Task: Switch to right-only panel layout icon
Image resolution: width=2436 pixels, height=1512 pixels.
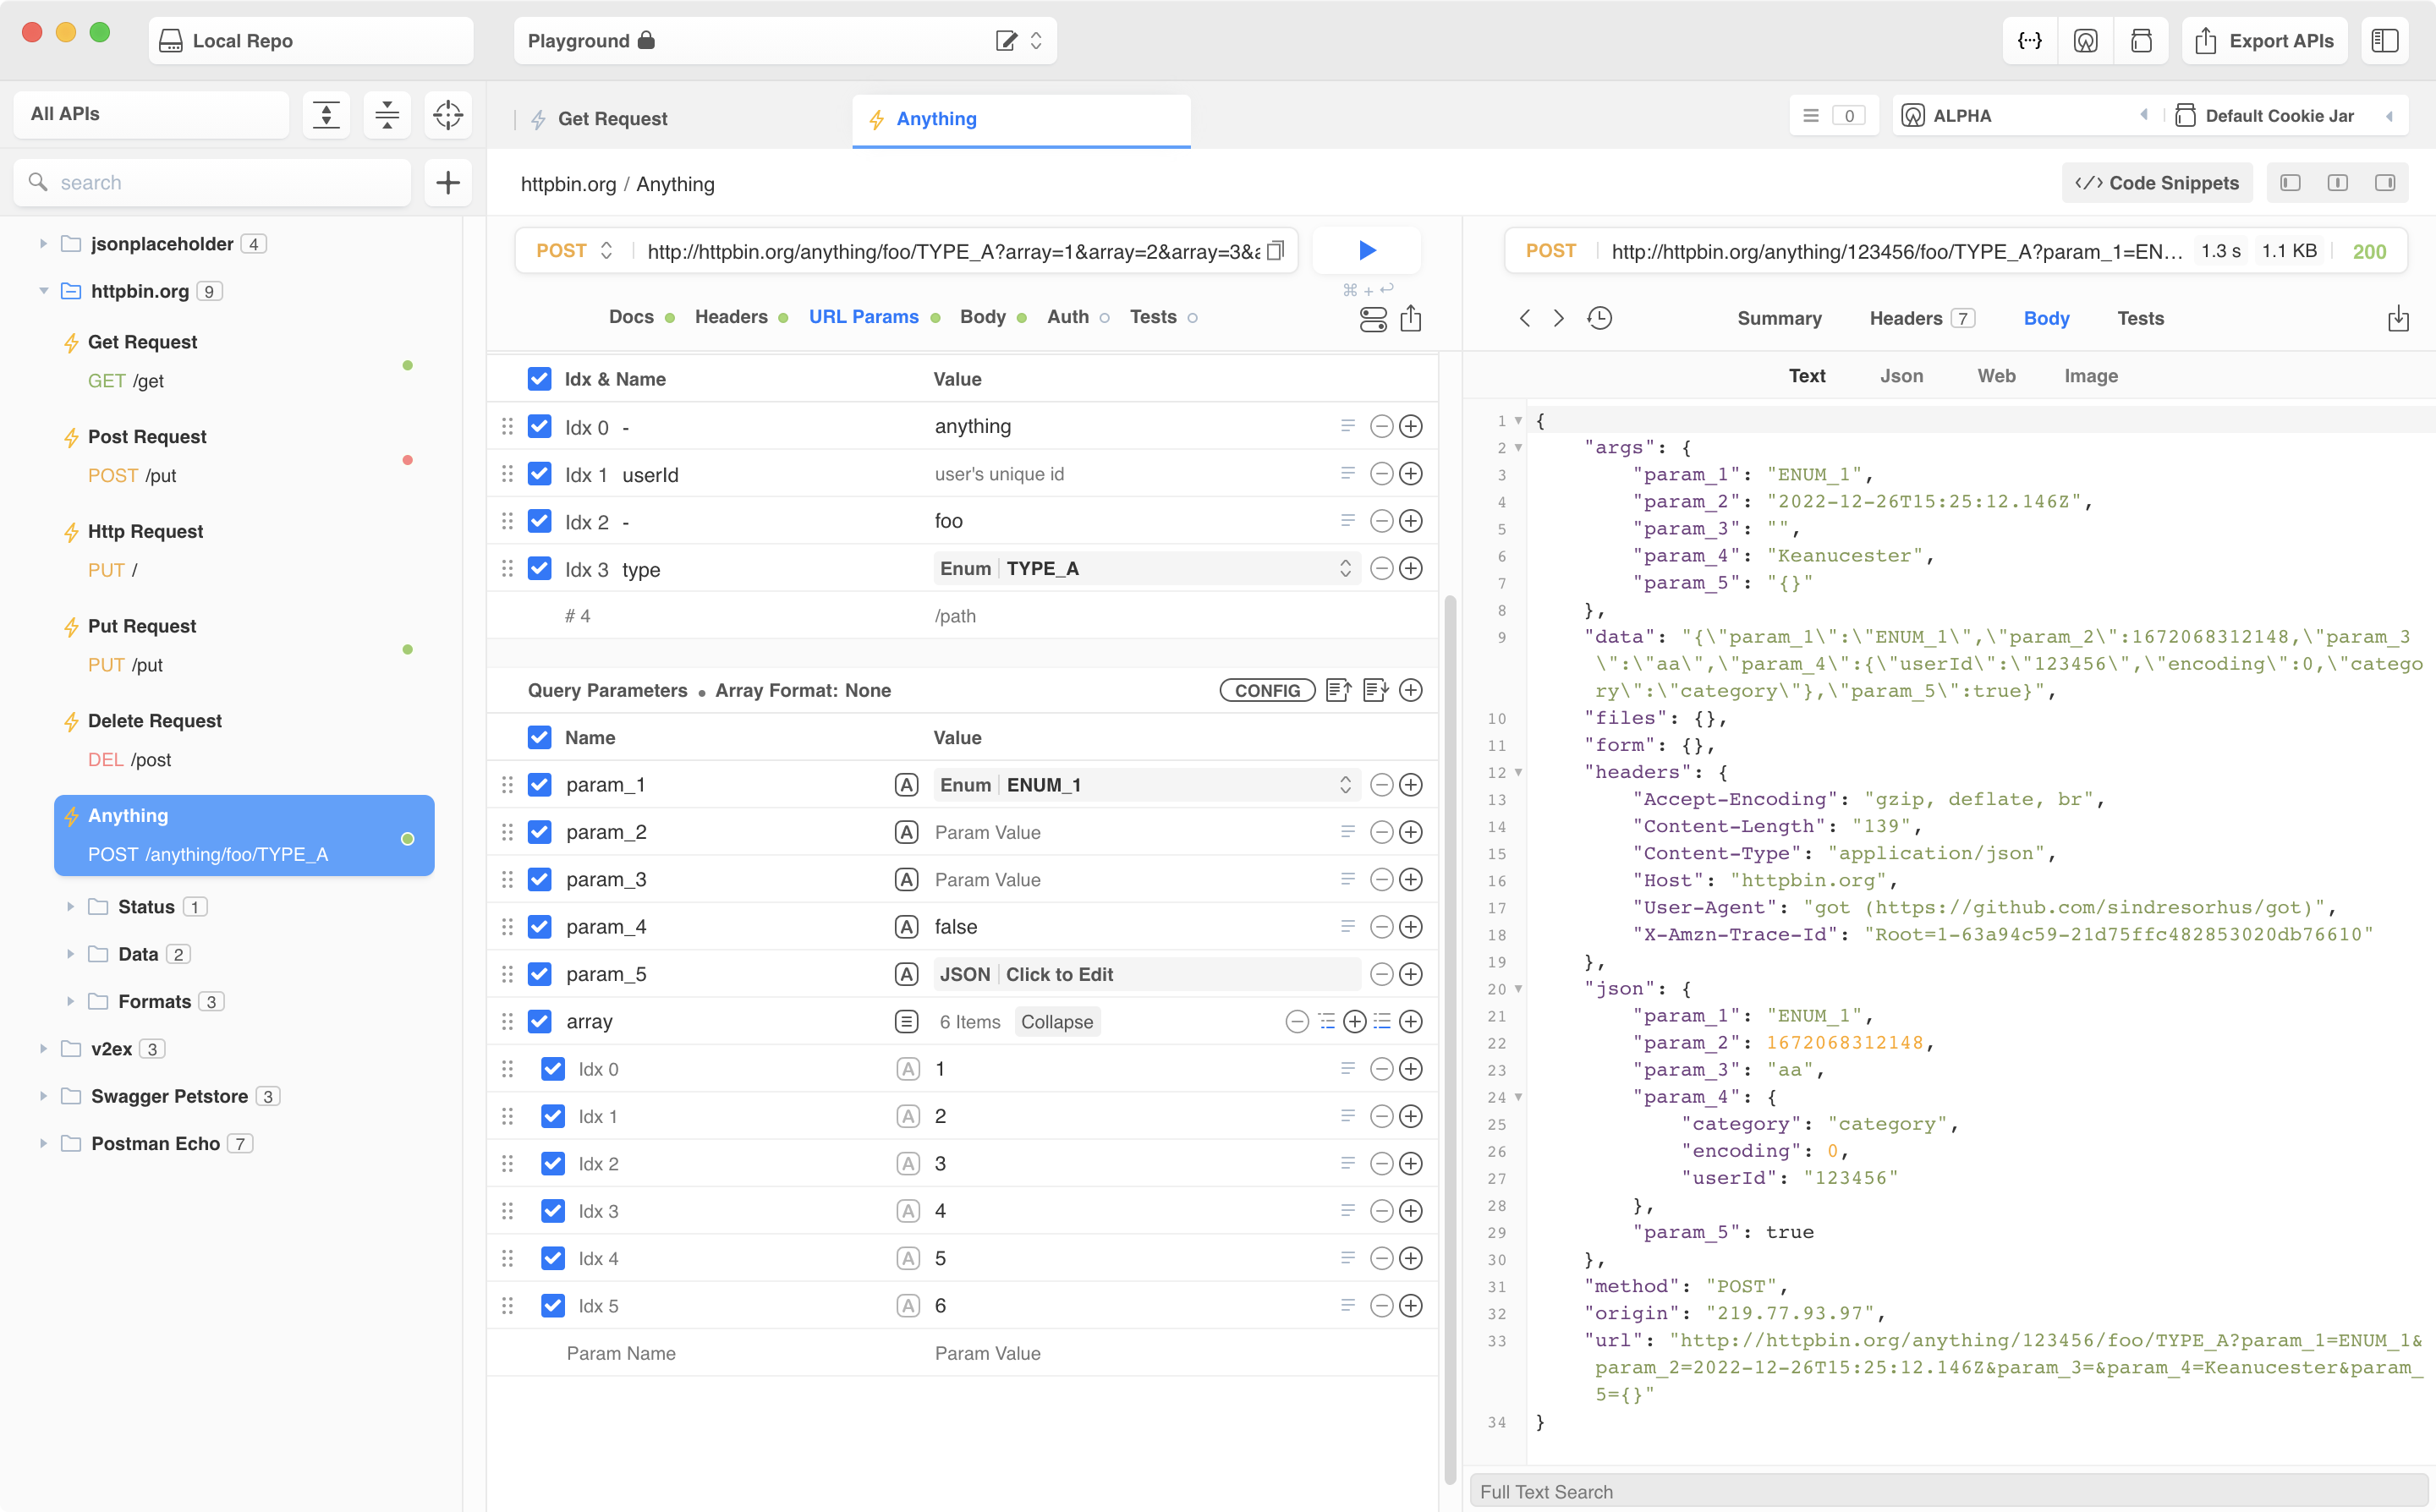Action: pyautogui.click(x=2385, y=183)
